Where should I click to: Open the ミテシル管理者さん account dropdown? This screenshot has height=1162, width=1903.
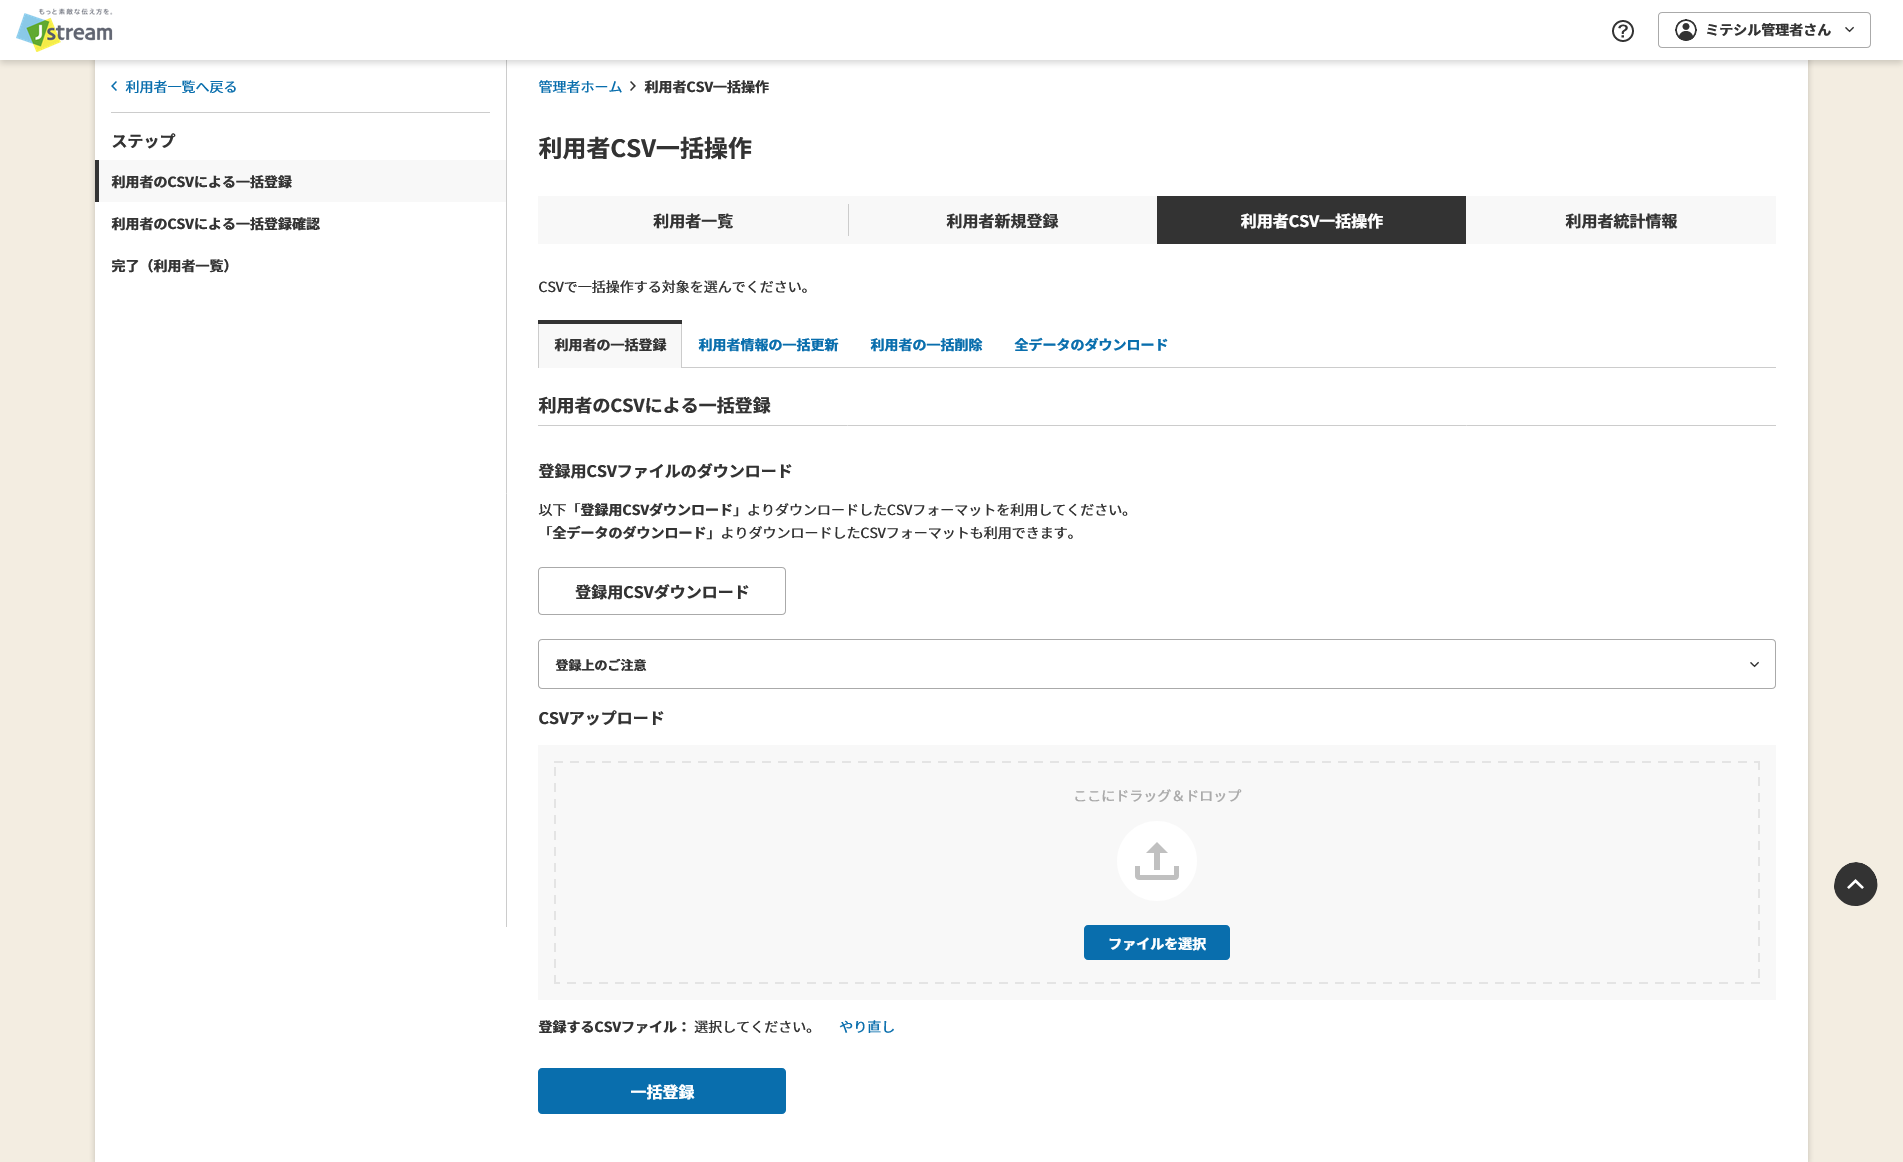tap(1764, 30)
